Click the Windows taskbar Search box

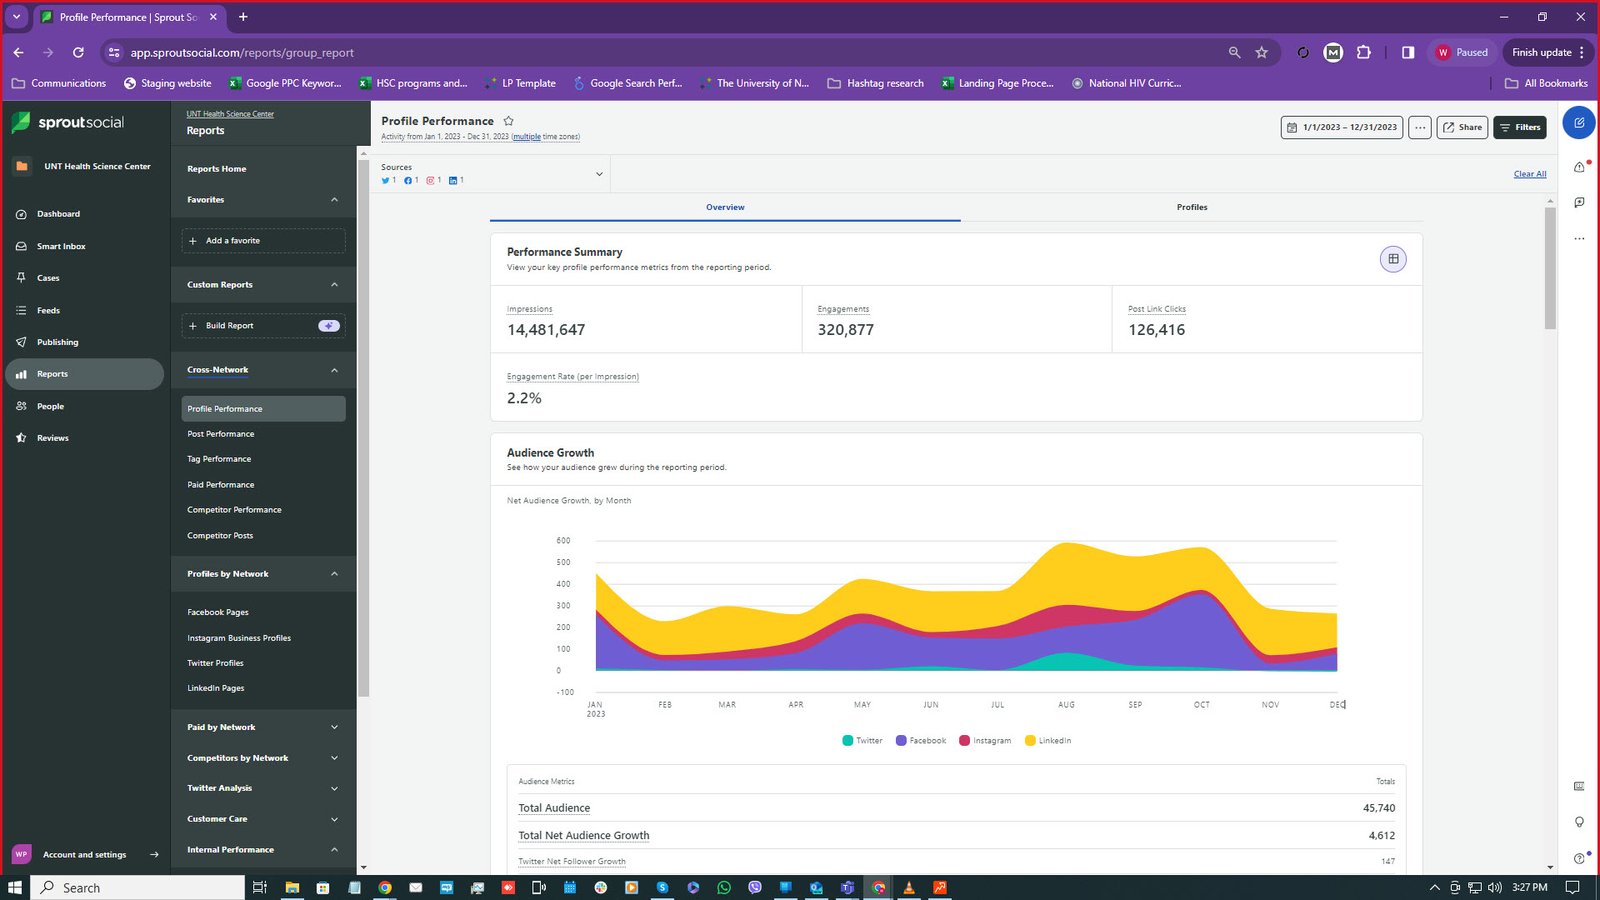tap(139, 887)
